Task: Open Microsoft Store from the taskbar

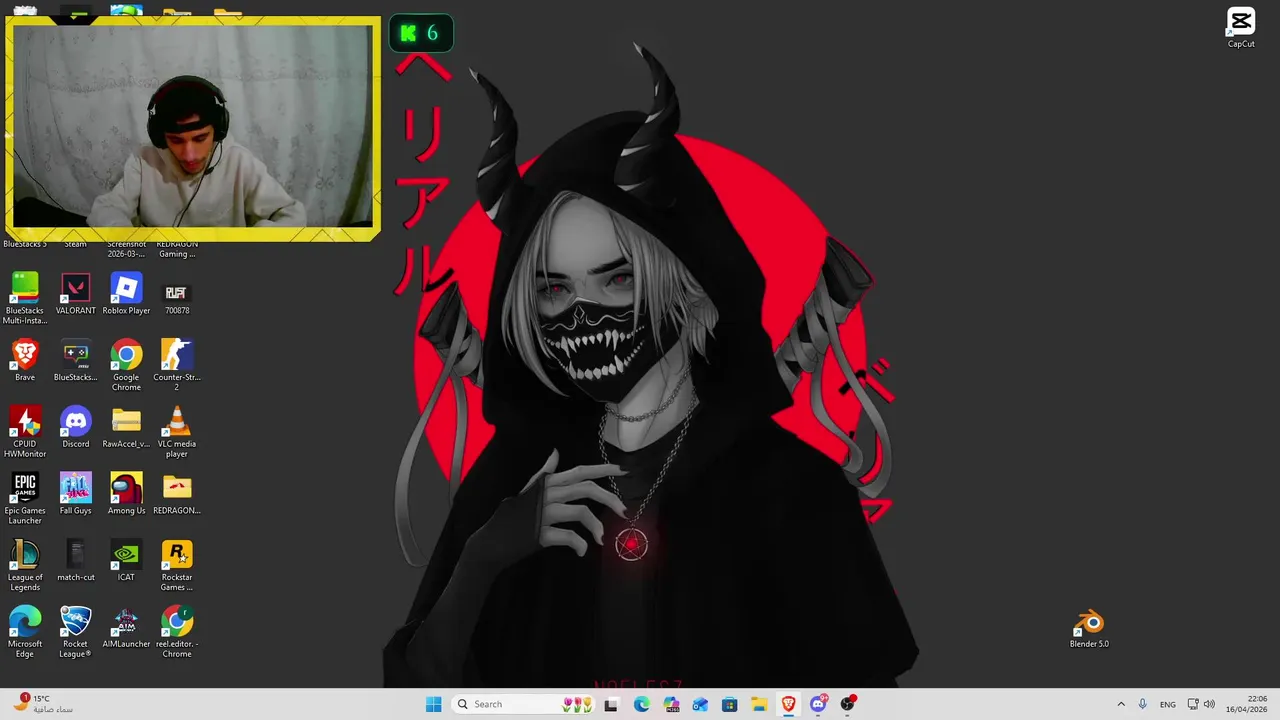Action: click(x=729, y=704)
